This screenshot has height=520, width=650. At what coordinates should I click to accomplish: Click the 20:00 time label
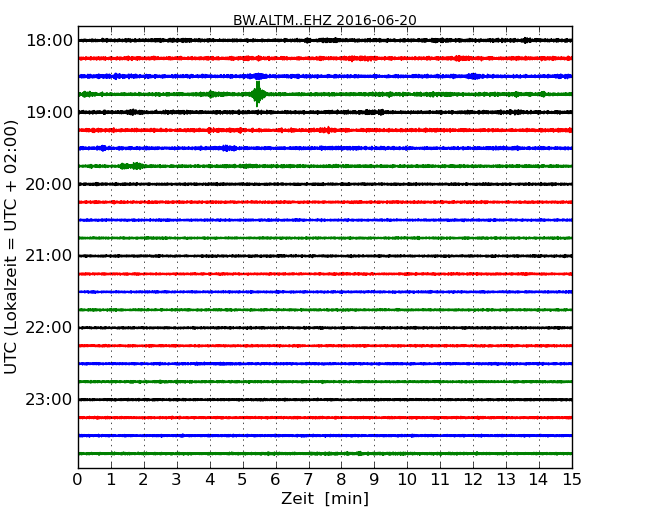click(49, 184)
